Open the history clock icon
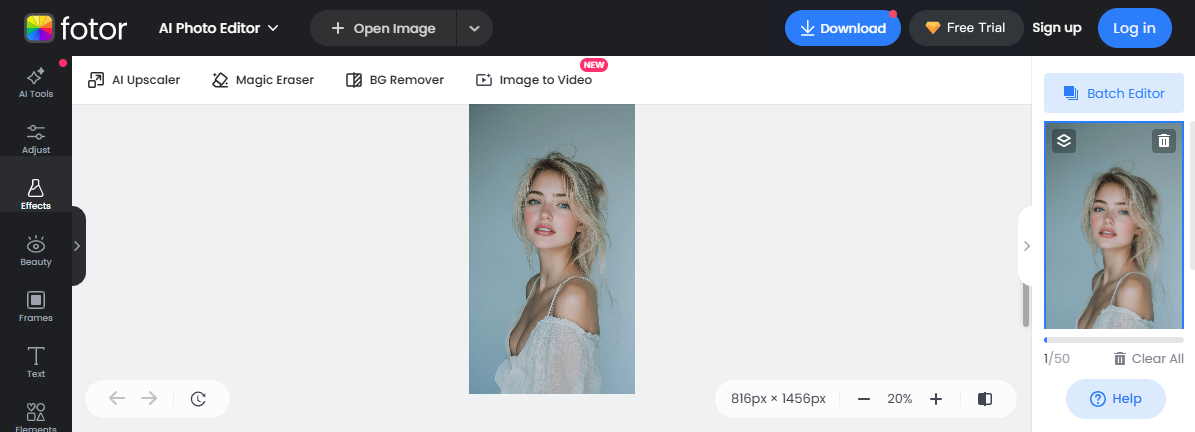Image resolution: width=1195 pixels, height=432 pixels. tap(198, 399)
